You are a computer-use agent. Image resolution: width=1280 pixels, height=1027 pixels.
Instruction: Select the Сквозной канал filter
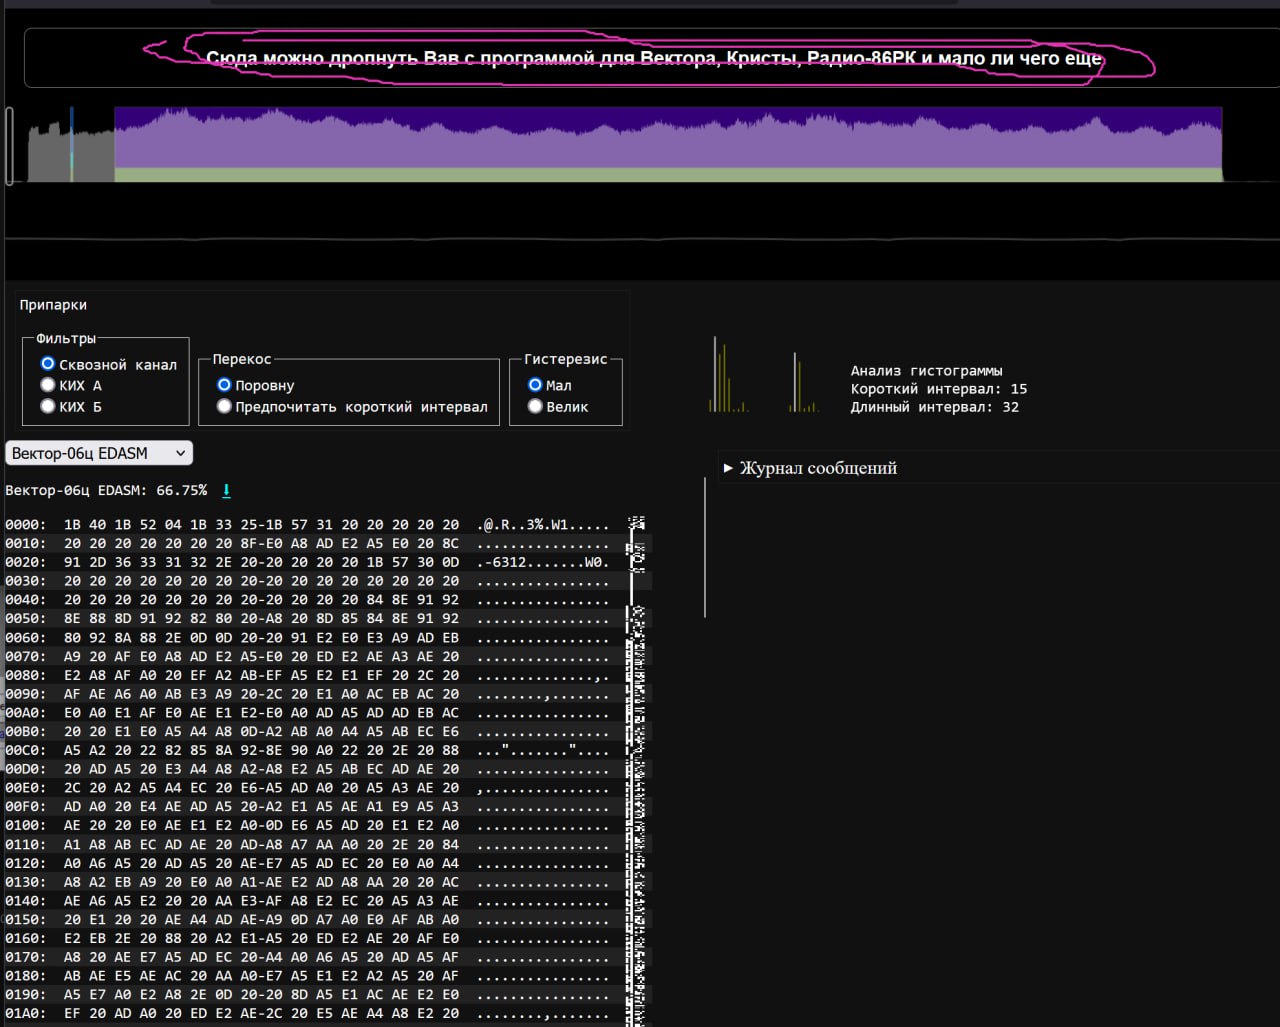[47, 364]
